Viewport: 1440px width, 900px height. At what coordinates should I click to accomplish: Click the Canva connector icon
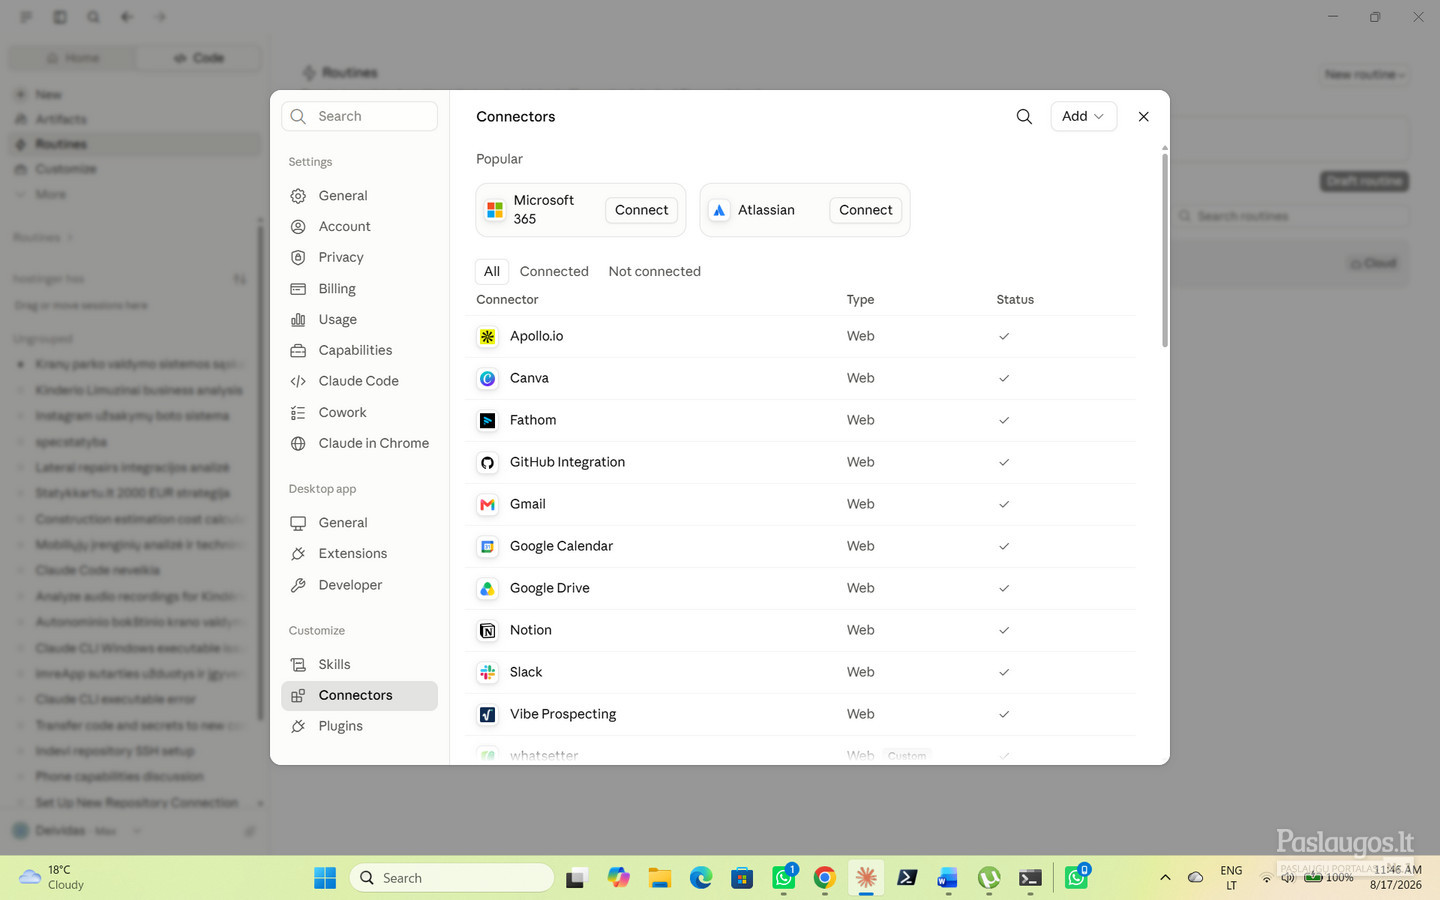pos(487,379)
